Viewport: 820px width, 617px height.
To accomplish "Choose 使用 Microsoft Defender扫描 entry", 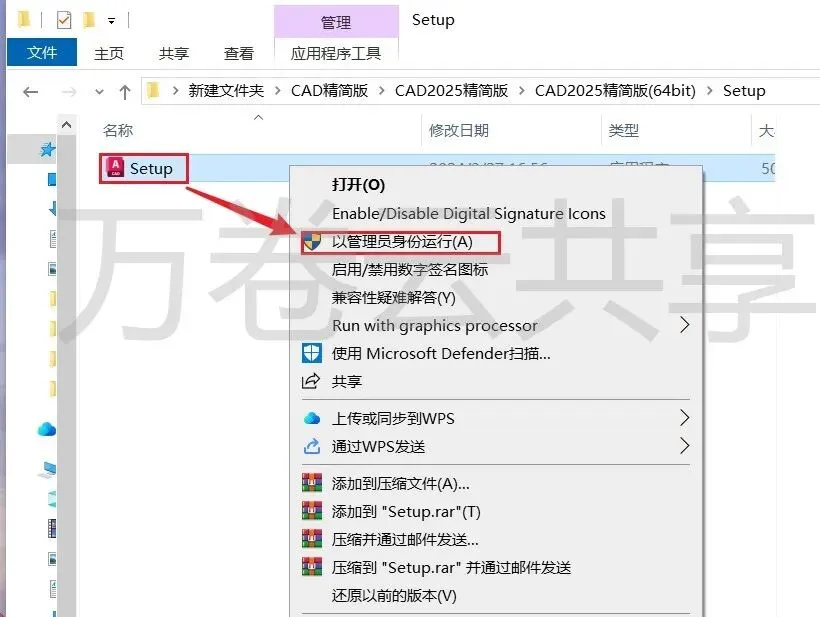I will [441, 353].
